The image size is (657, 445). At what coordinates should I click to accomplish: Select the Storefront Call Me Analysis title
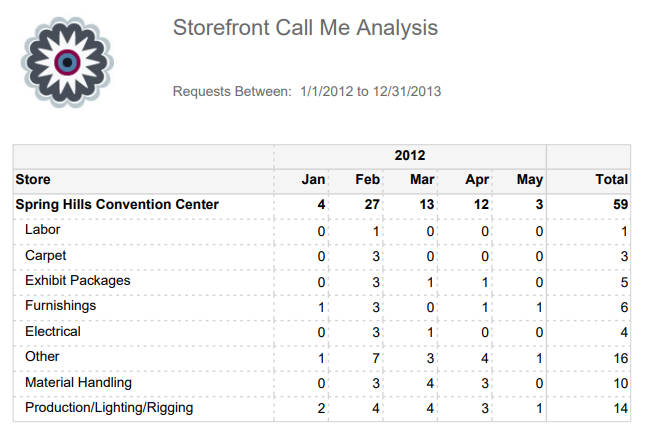[305, 28]
